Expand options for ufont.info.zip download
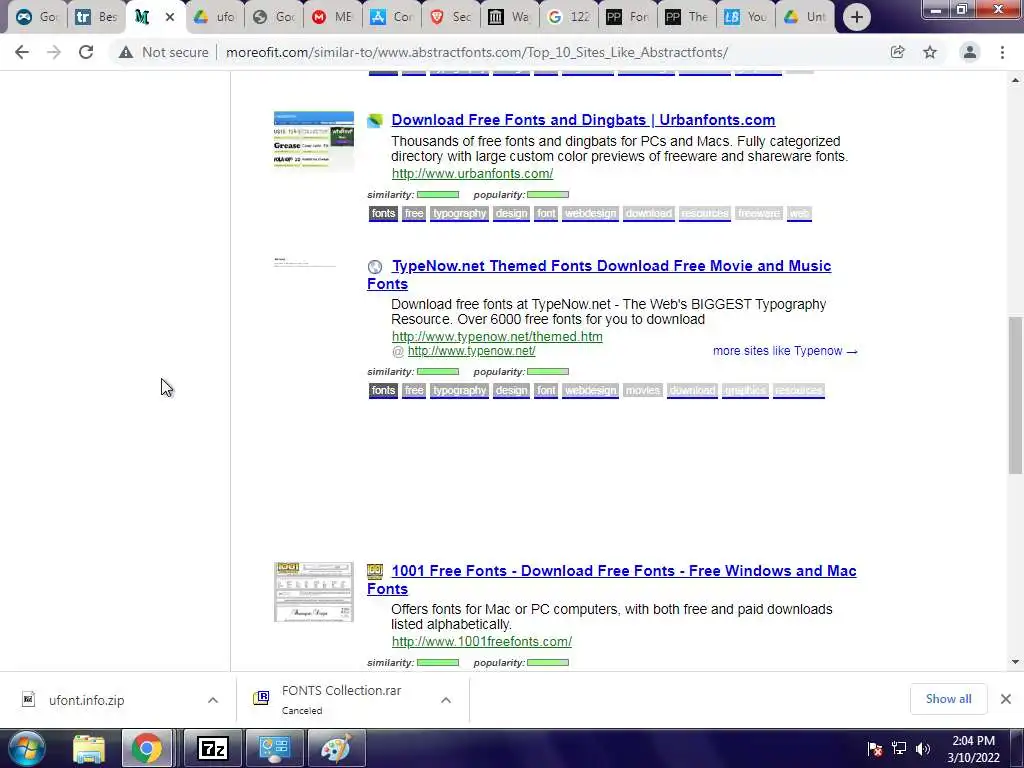 (x=213, y=700)
